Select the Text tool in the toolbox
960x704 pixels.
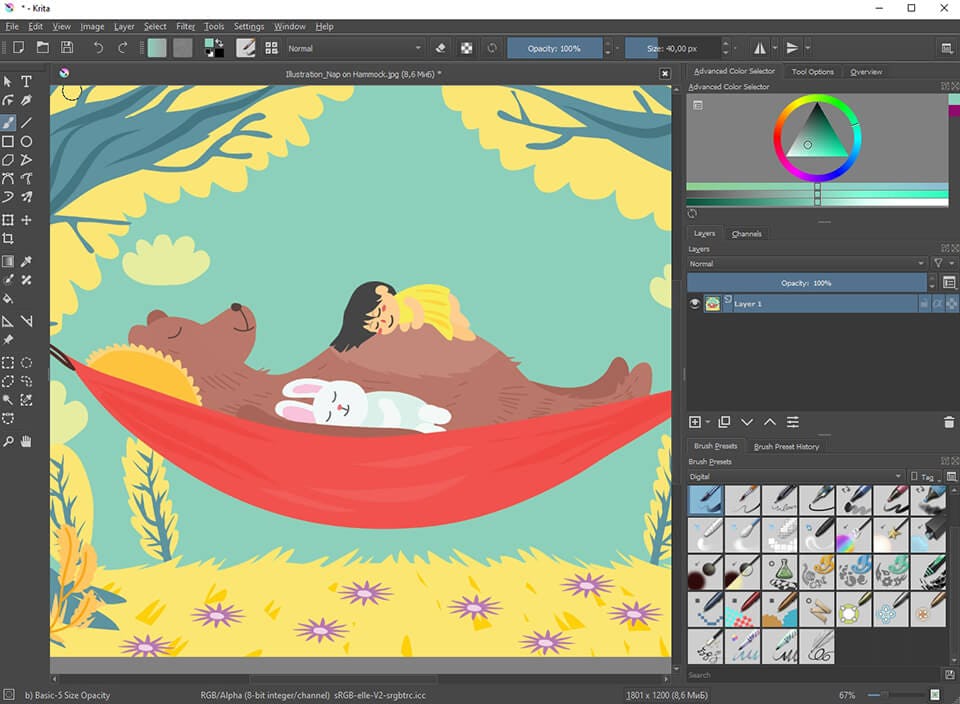point(27,82)
